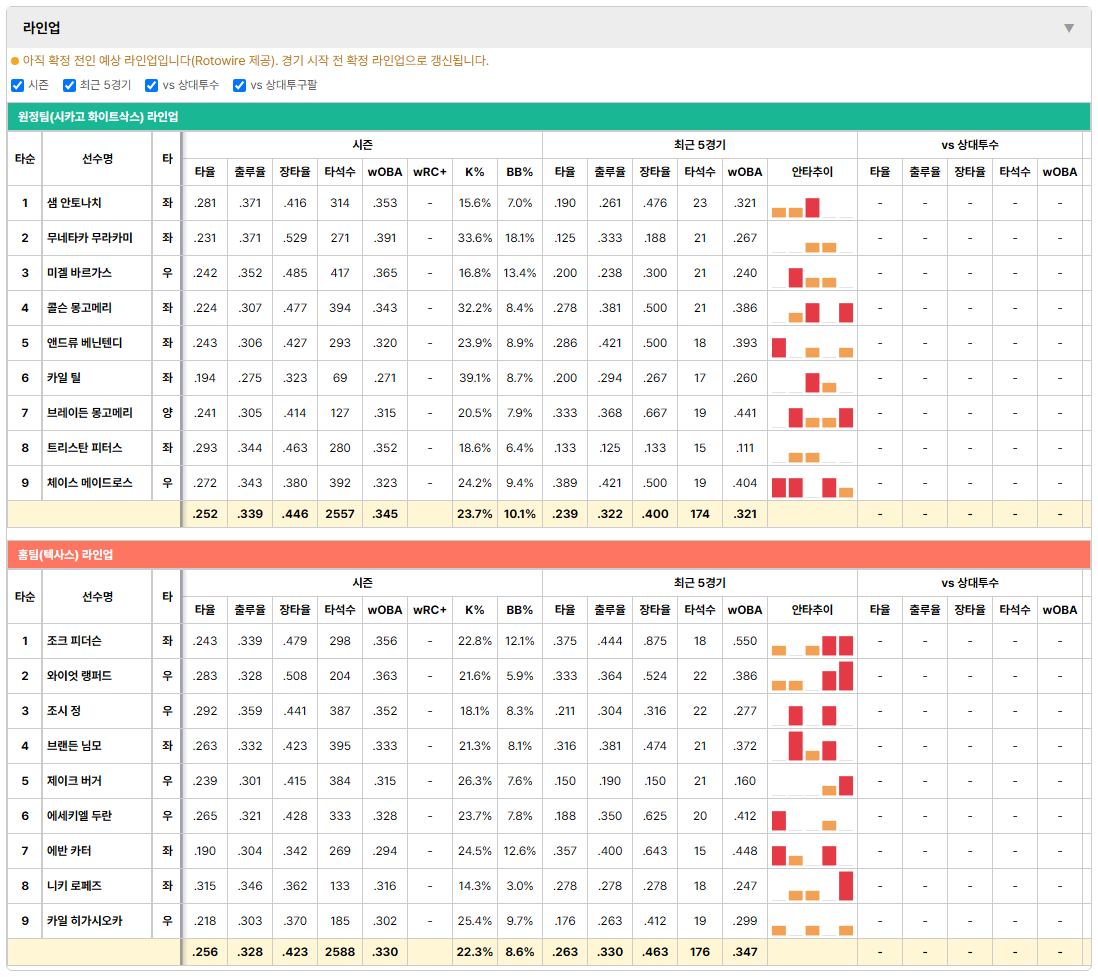Click 니키 로페즈 hit trend bar chart

[x=812, y=887]
